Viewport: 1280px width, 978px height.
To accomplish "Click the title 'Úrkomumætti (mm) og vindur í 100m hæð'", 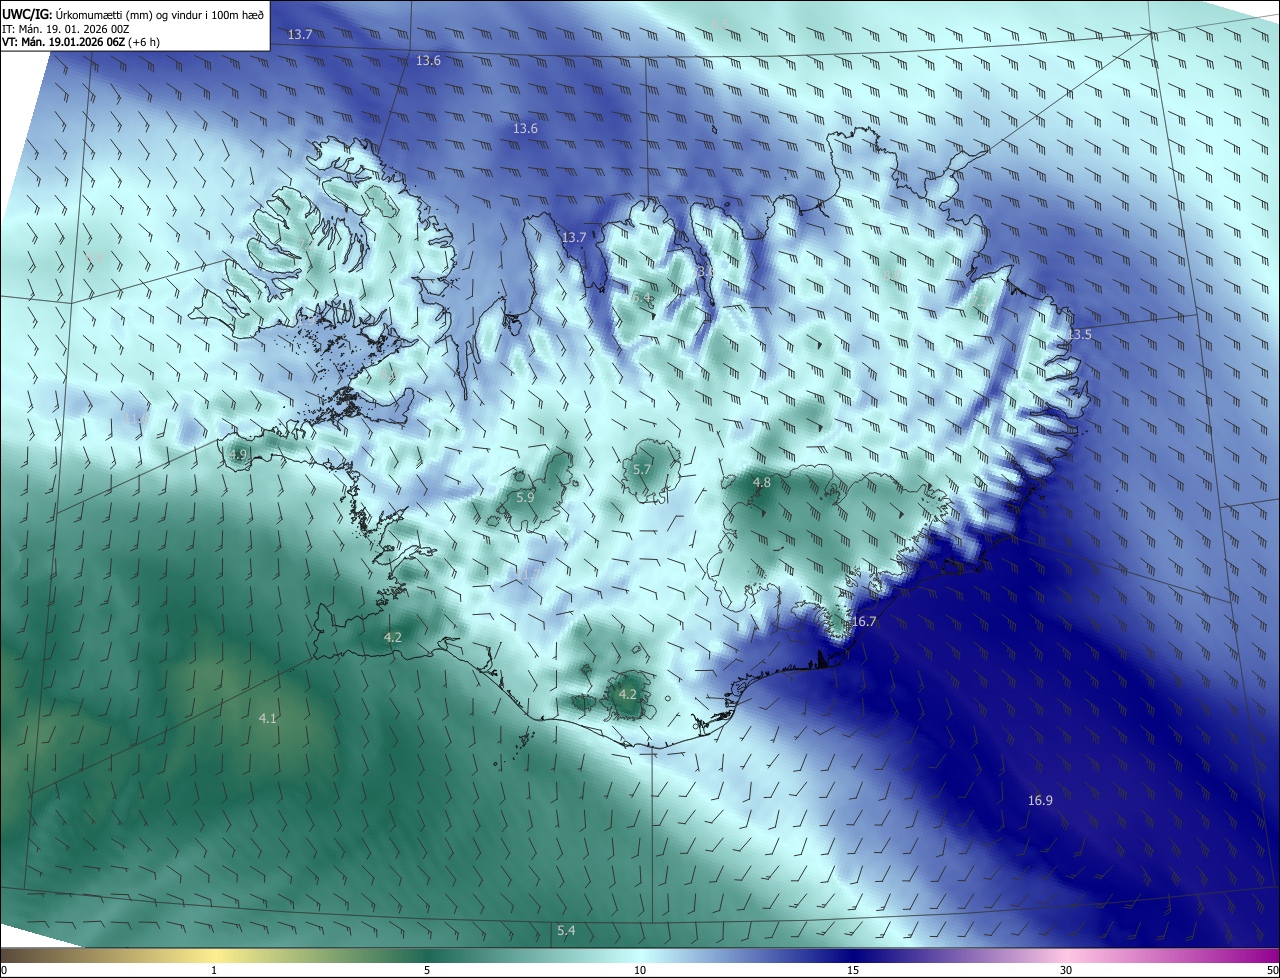I will click(x=159, y=13).
